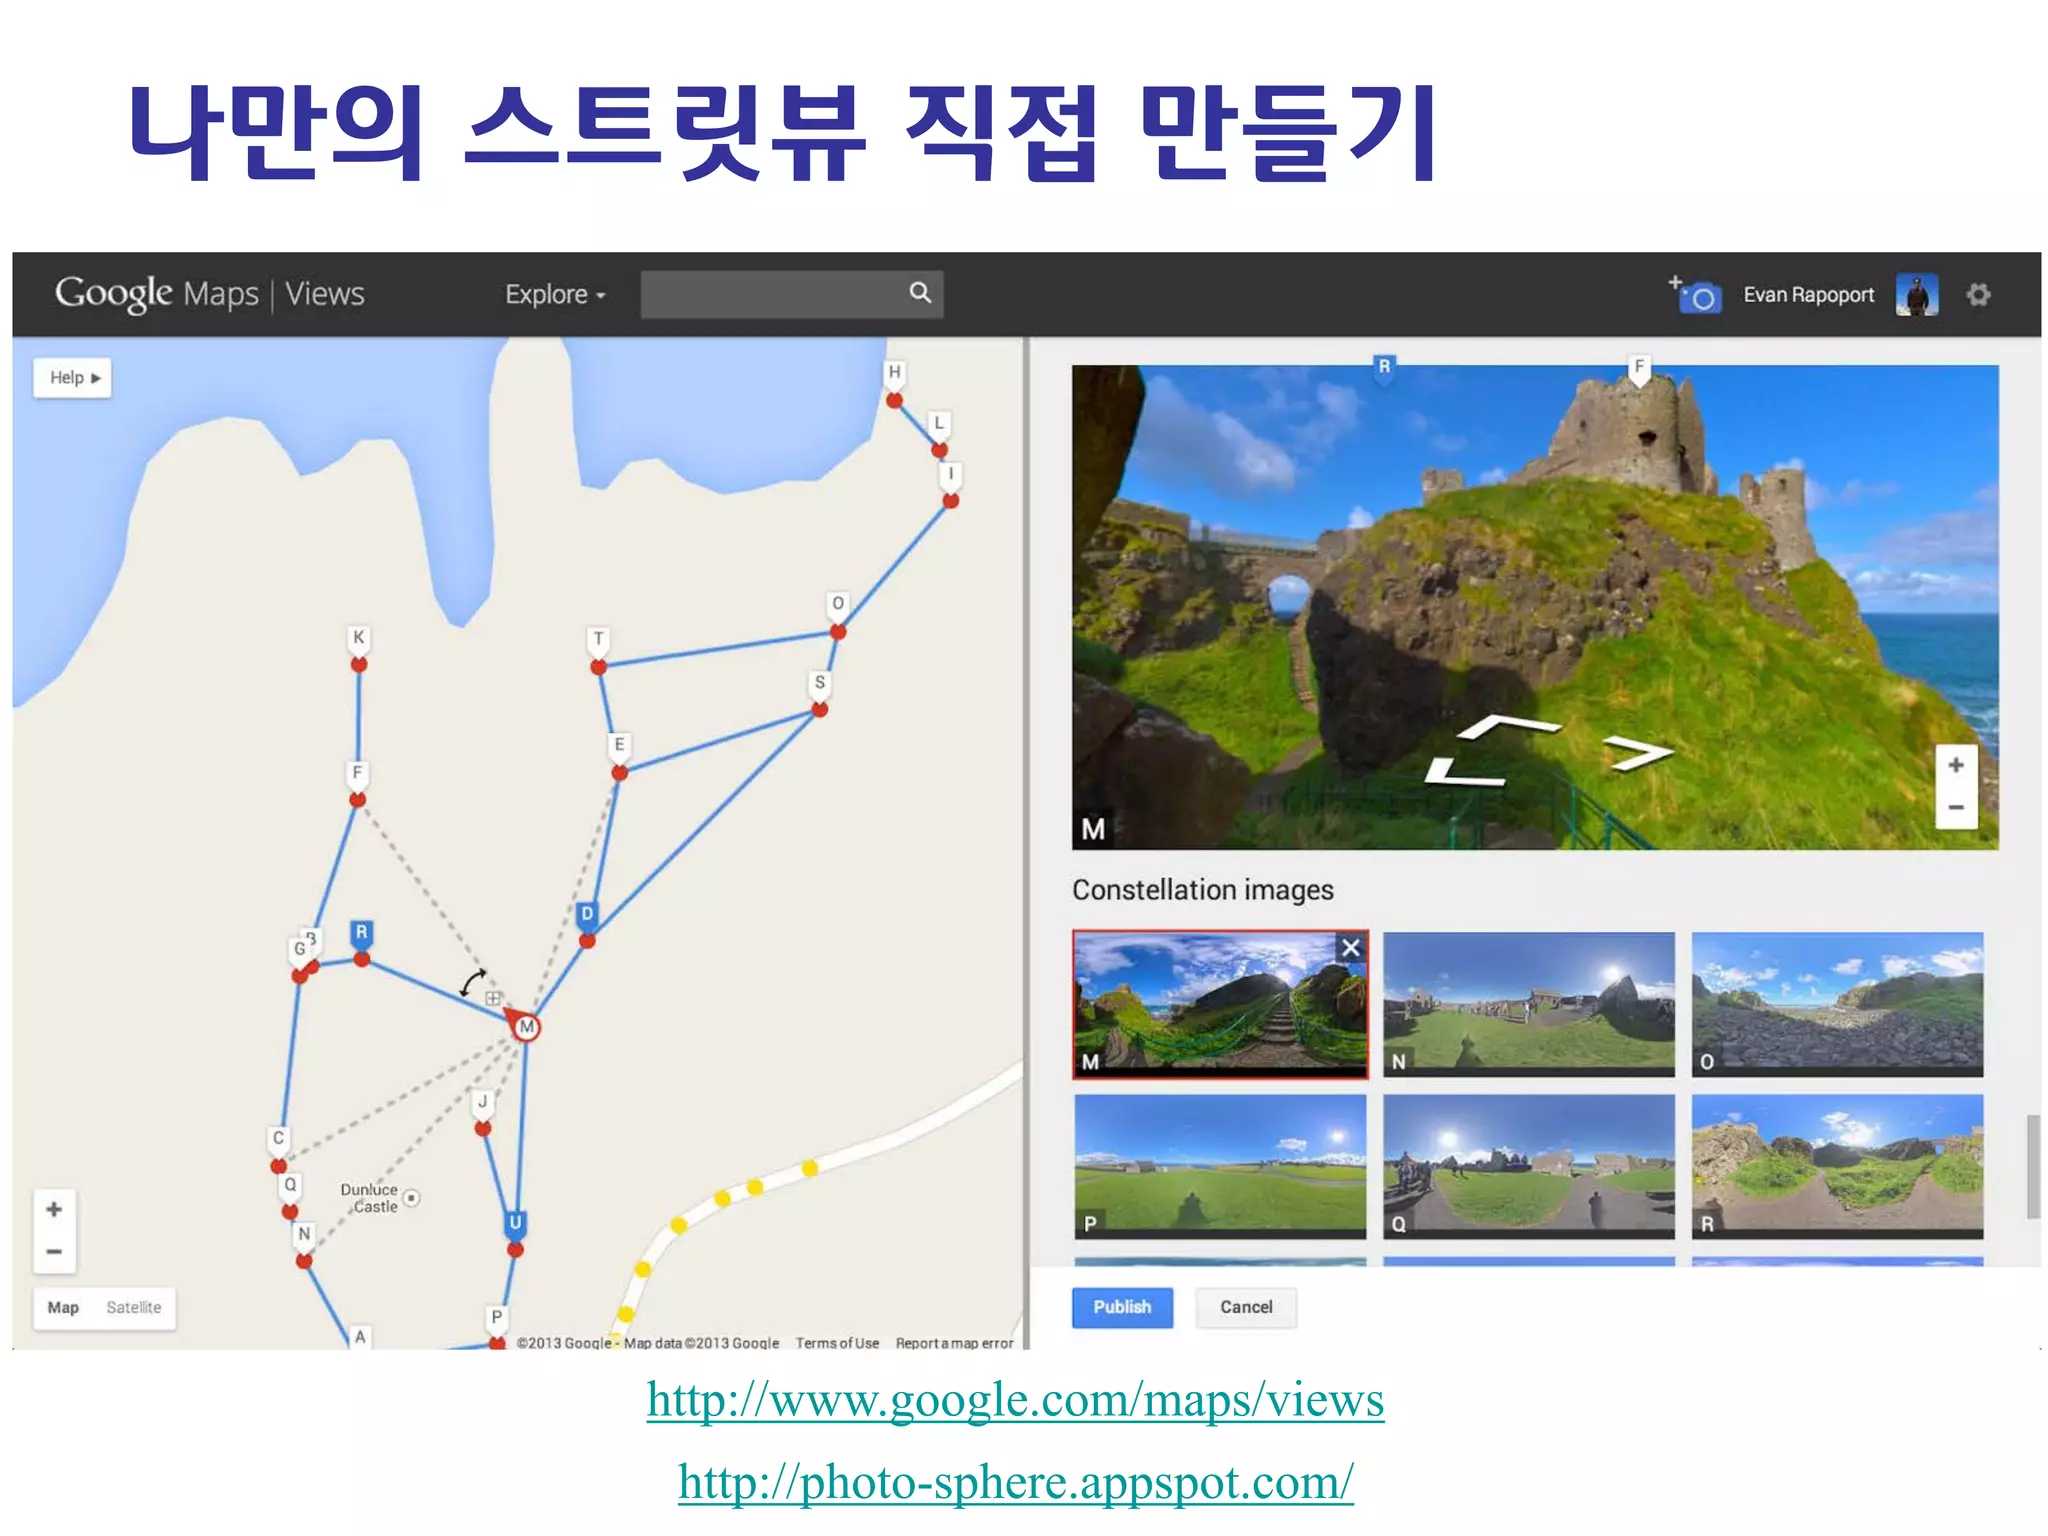The image size is (2048, 1536).
Task: Select the red M marker on map
Action: 526,1027
